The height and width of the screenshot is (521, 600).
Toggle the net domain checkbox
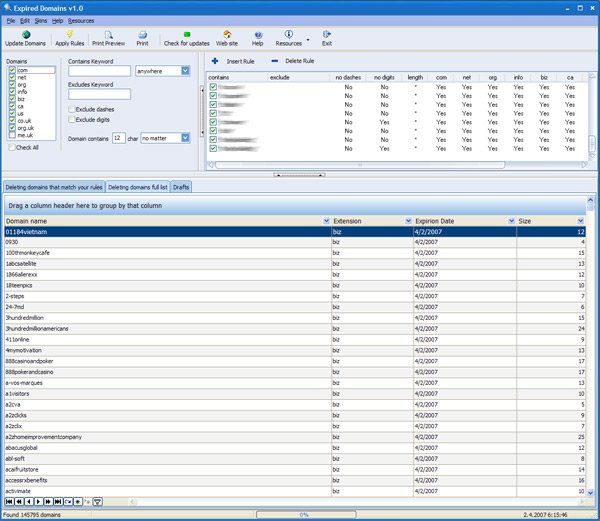(x=12, y=77)
